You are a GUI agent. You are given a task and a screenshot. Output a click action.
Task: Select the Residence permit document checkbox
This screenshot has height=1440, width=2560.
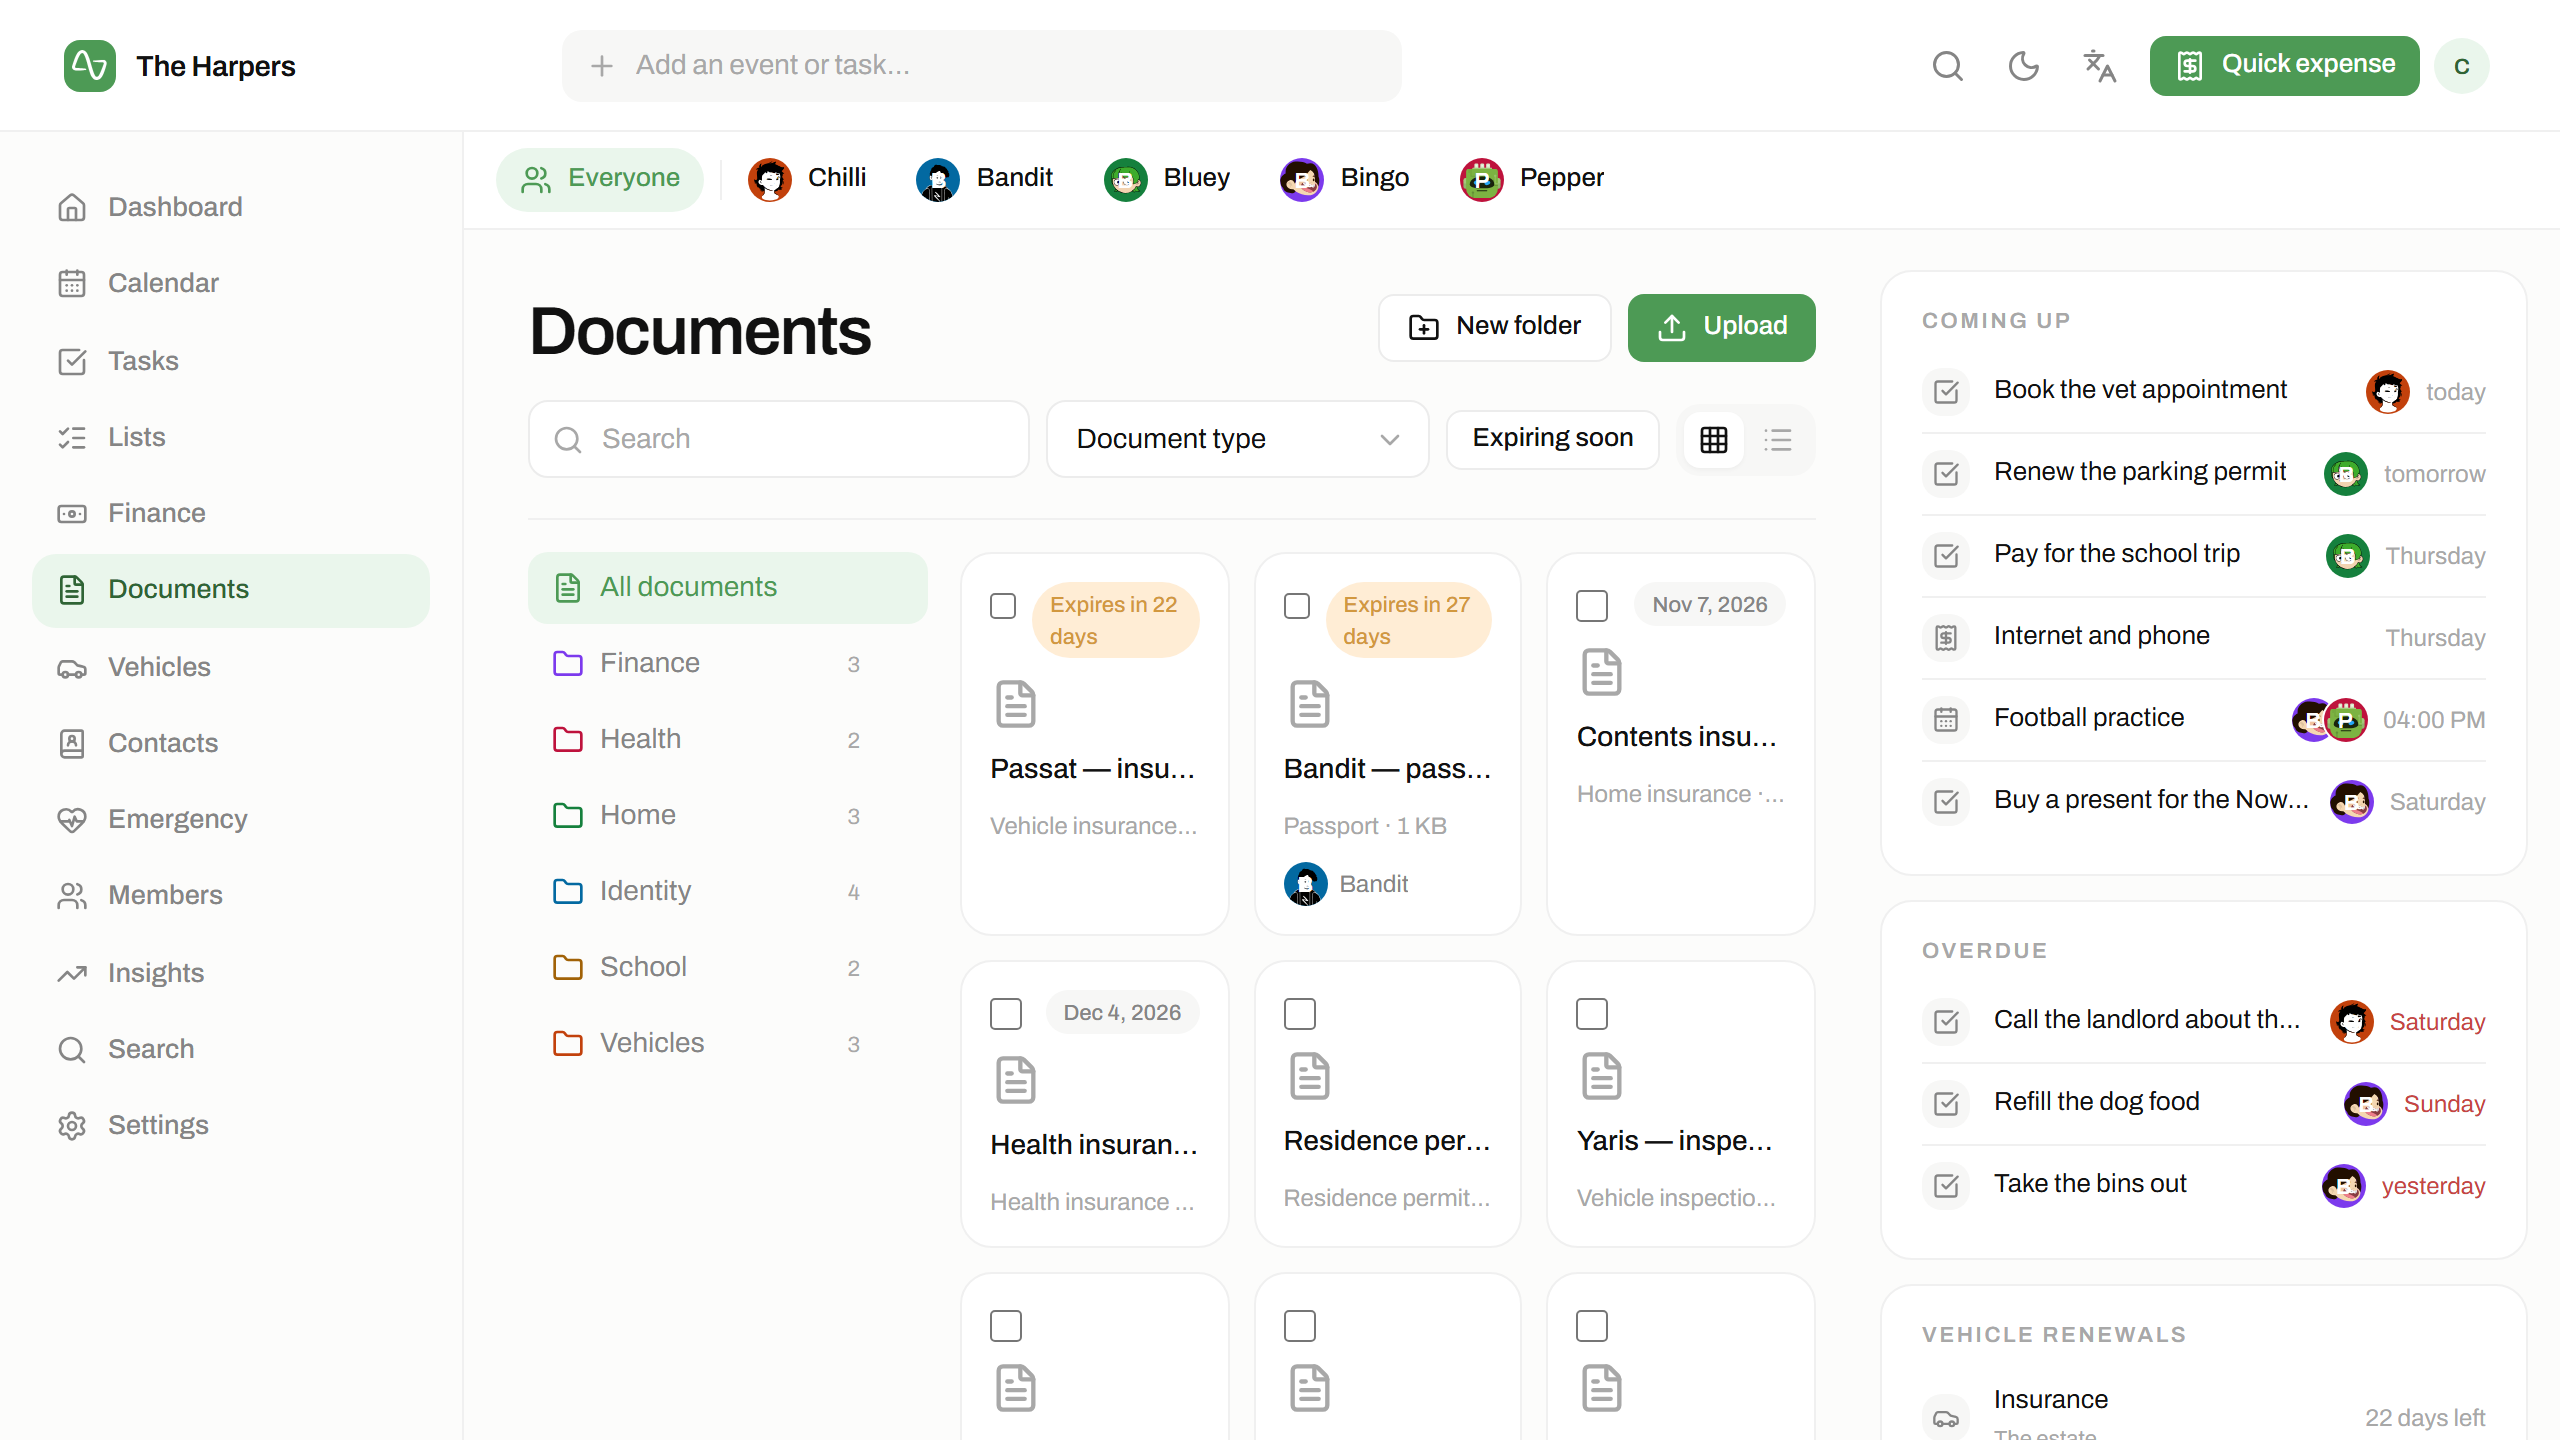coord(1300,1014)
